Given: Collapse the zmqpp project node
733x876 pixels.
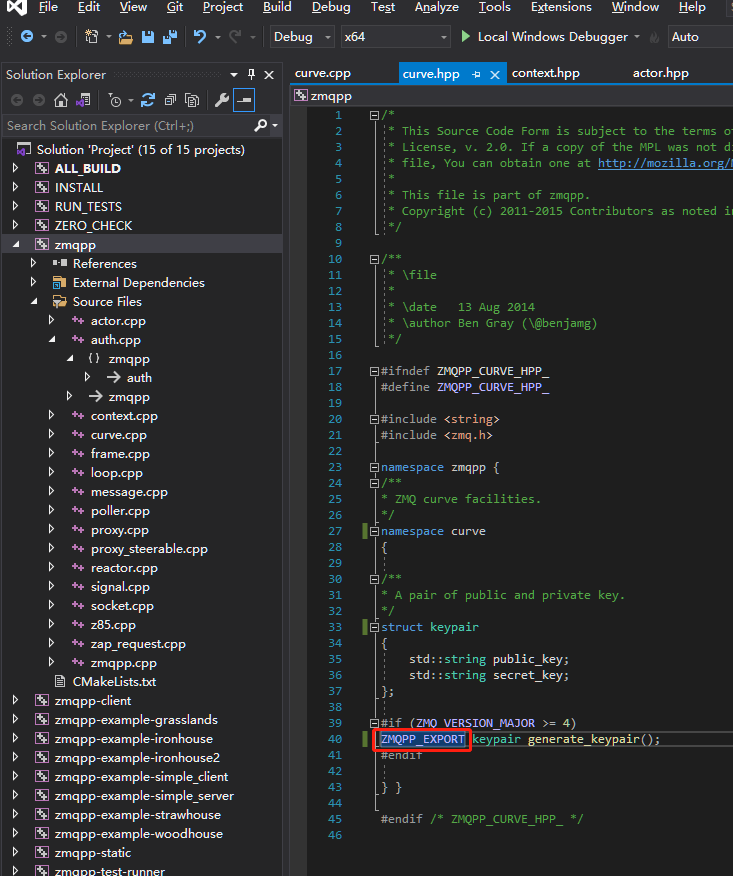Looking at the screenshot, I should pyautogui.click(x=16, y=244).
